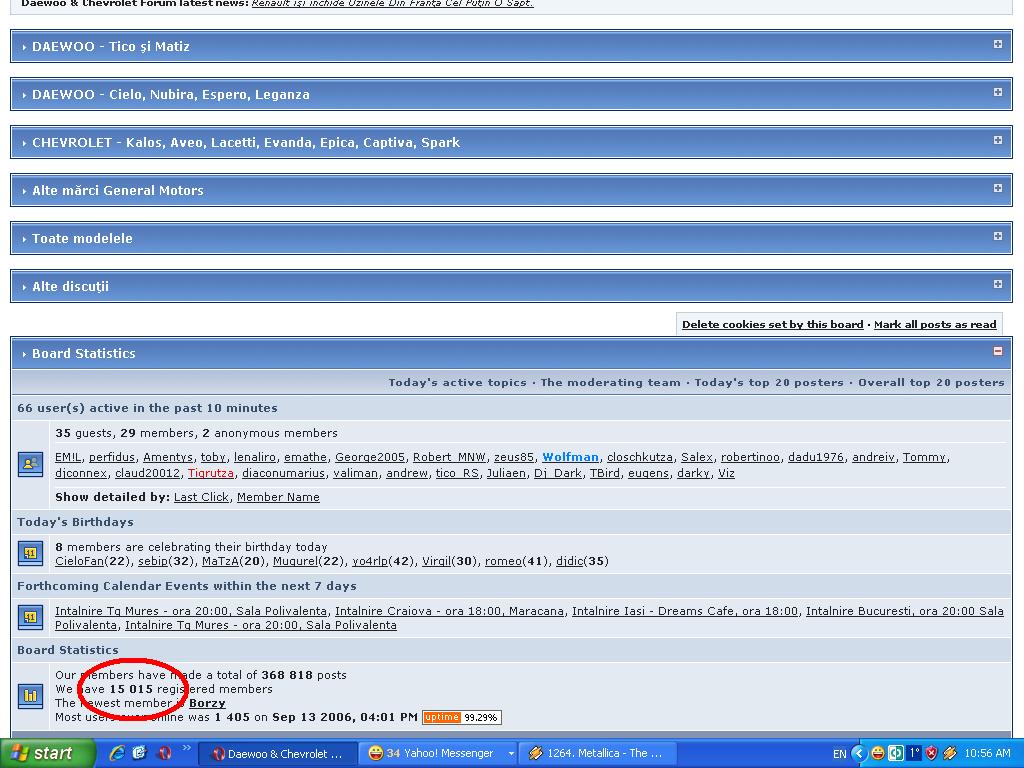
Task: Expand the Alte discuții category
Action: (x=997, y=284)
